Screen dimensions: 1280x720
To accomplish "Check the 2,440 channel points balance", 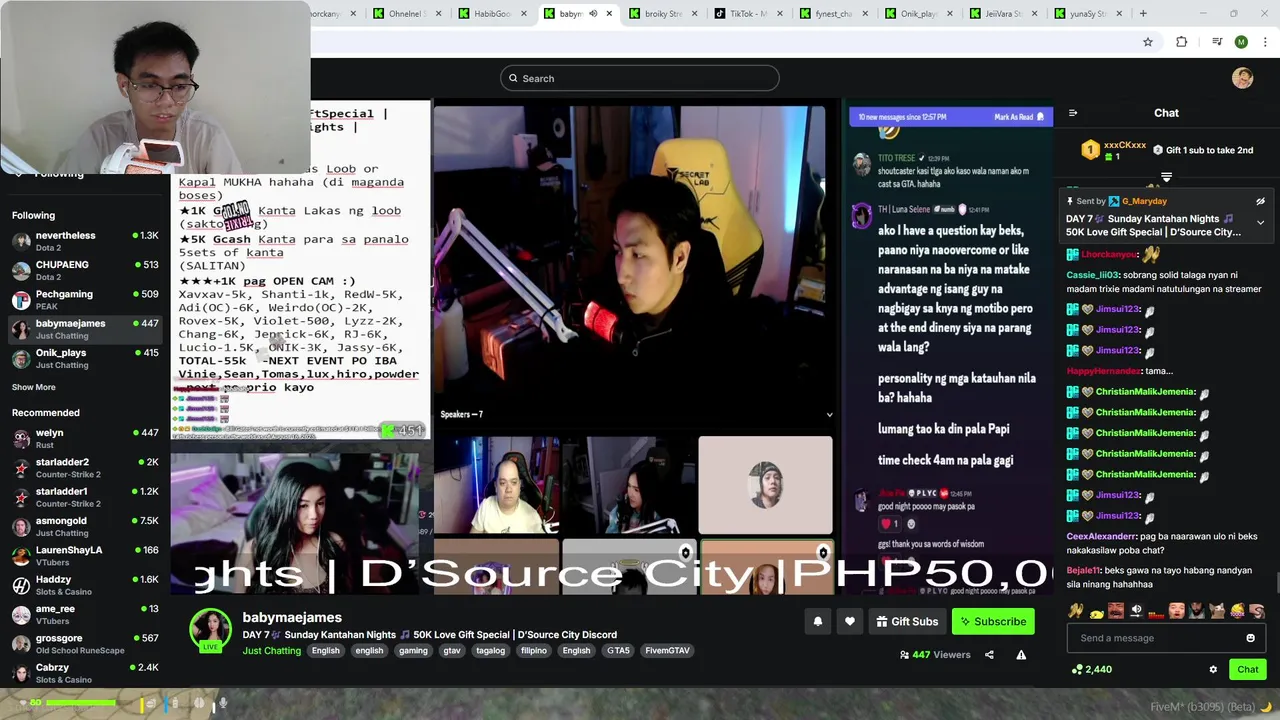I will pos(1092,669).
